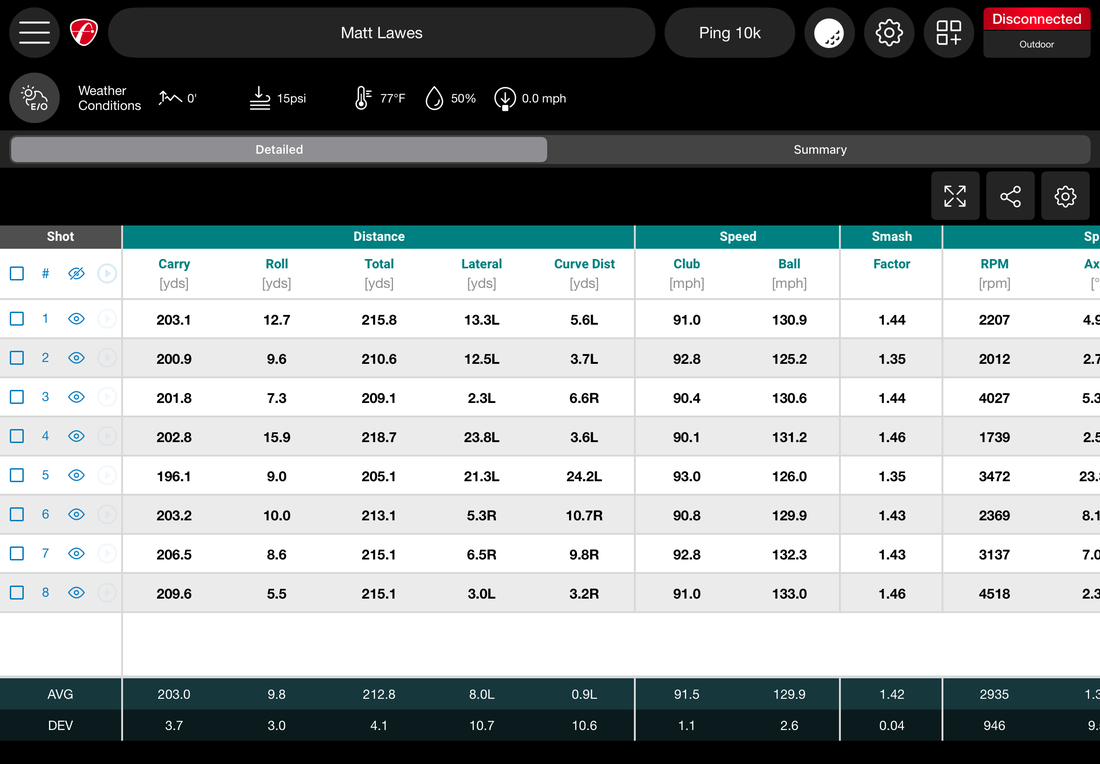Expand the table to fullscreen view
This screenshot has height=764, width=1100.
[955, 196]
